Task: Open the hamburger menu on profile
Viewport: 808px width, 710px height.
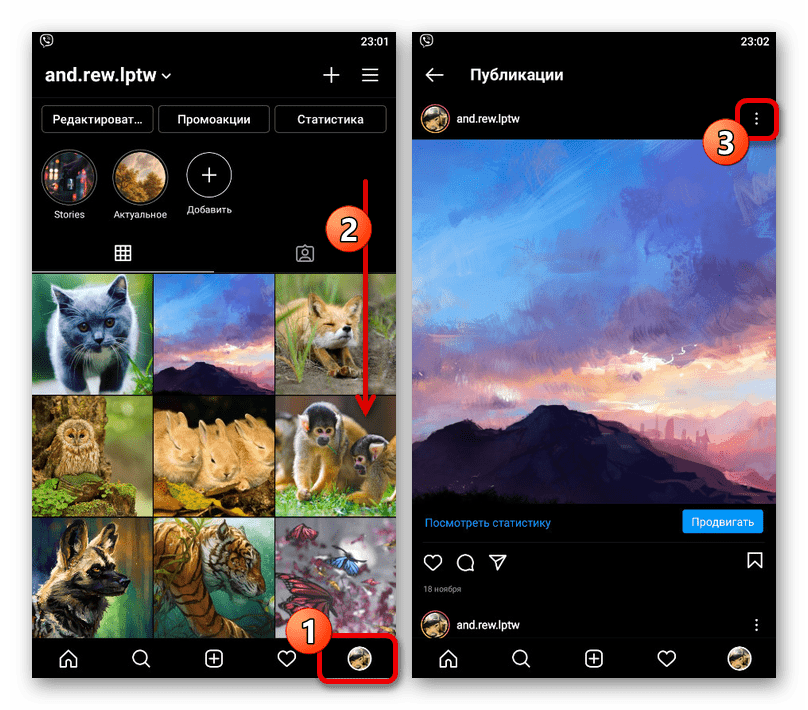Action: coord(370,76)
